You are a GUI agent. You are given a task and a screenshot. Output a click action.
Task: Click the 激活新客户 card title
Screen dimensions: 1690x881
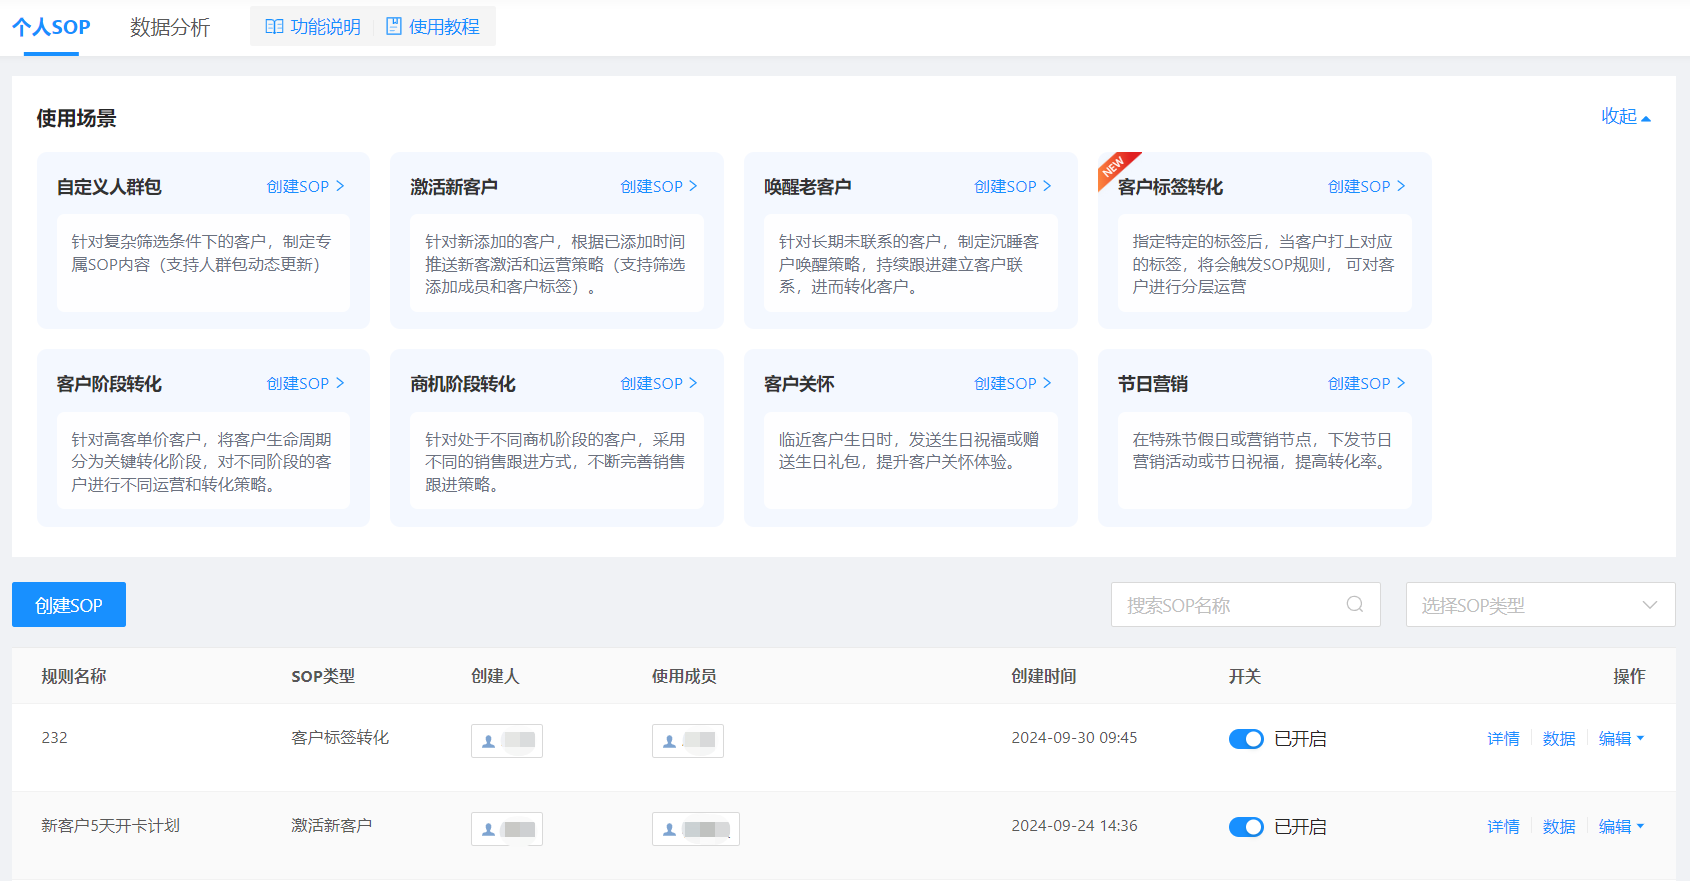pos(454,187)
